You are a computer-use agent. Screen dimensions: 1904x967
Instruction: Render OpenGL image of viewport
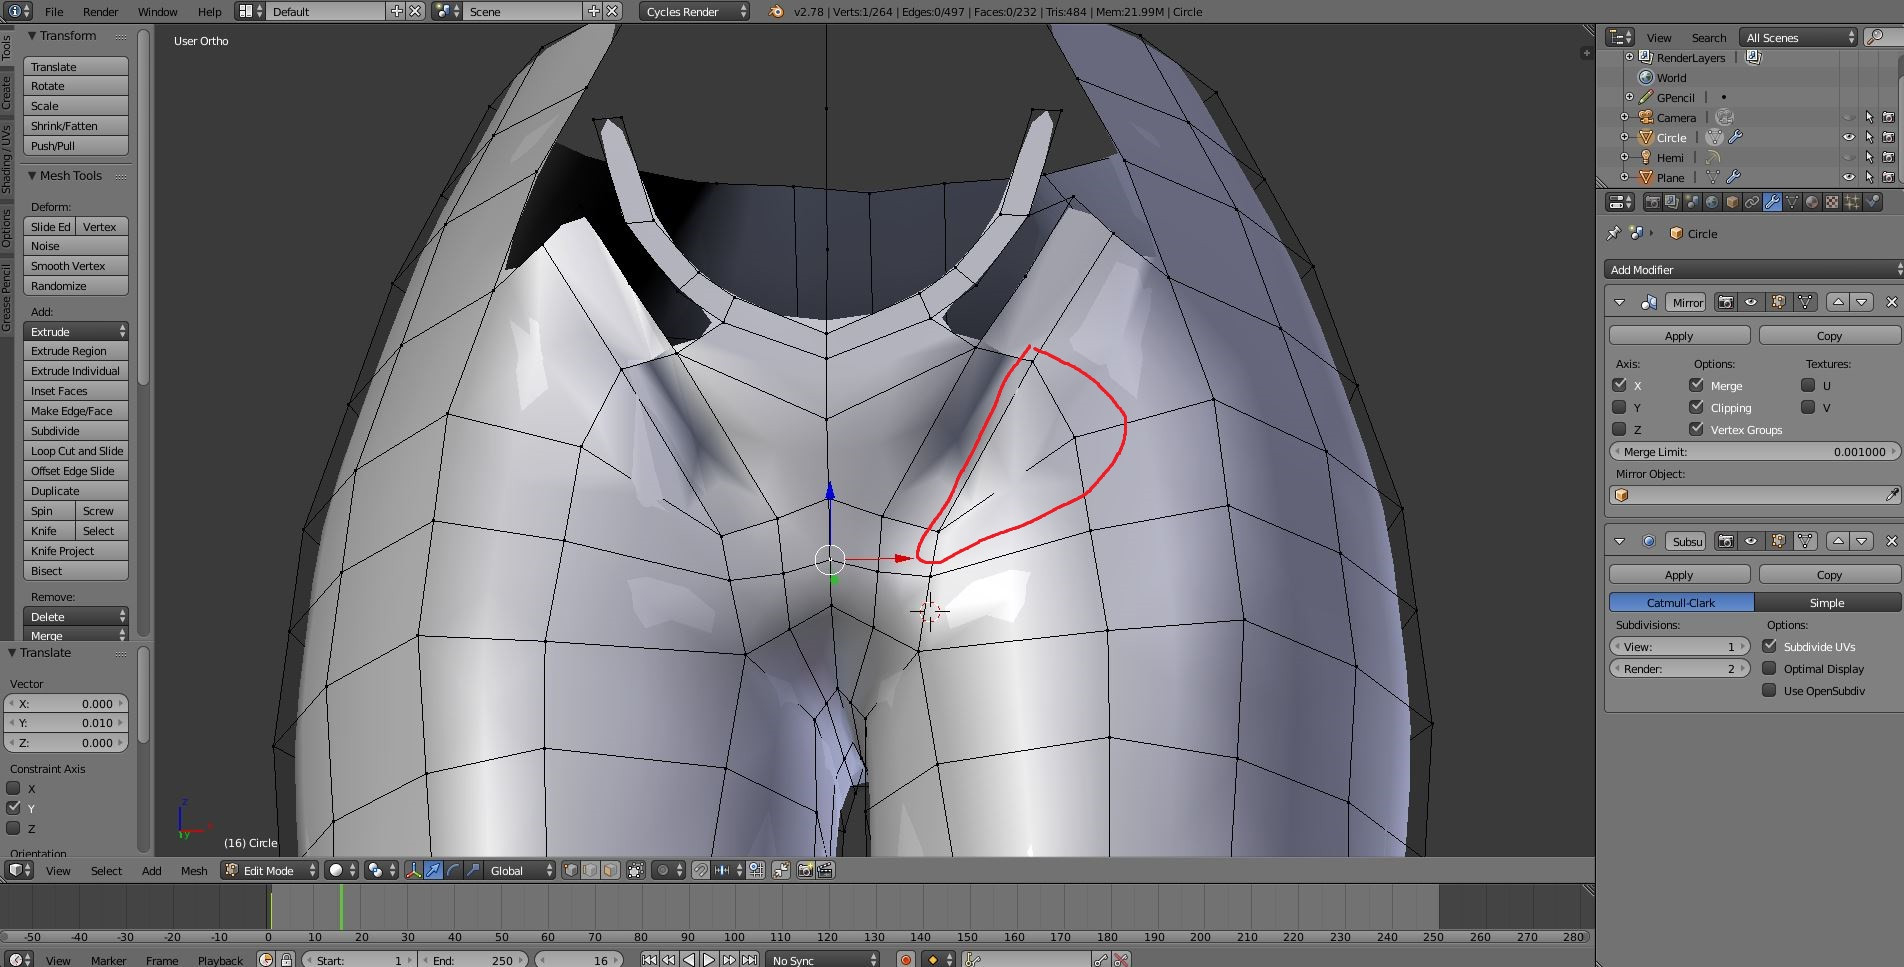click(805, 871)
